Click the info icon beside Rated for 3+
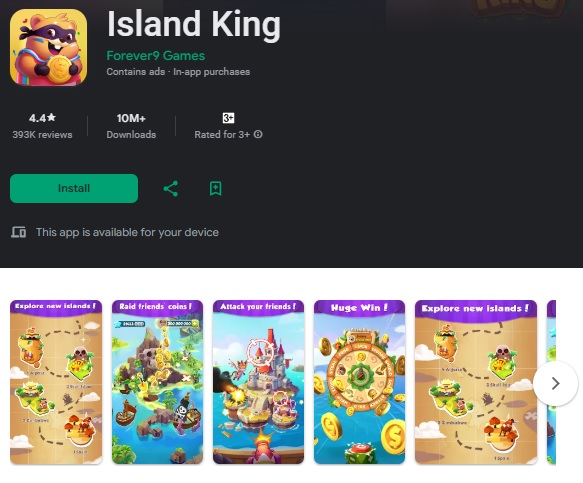The image size is (583, 483). click(x=258, y=134)
